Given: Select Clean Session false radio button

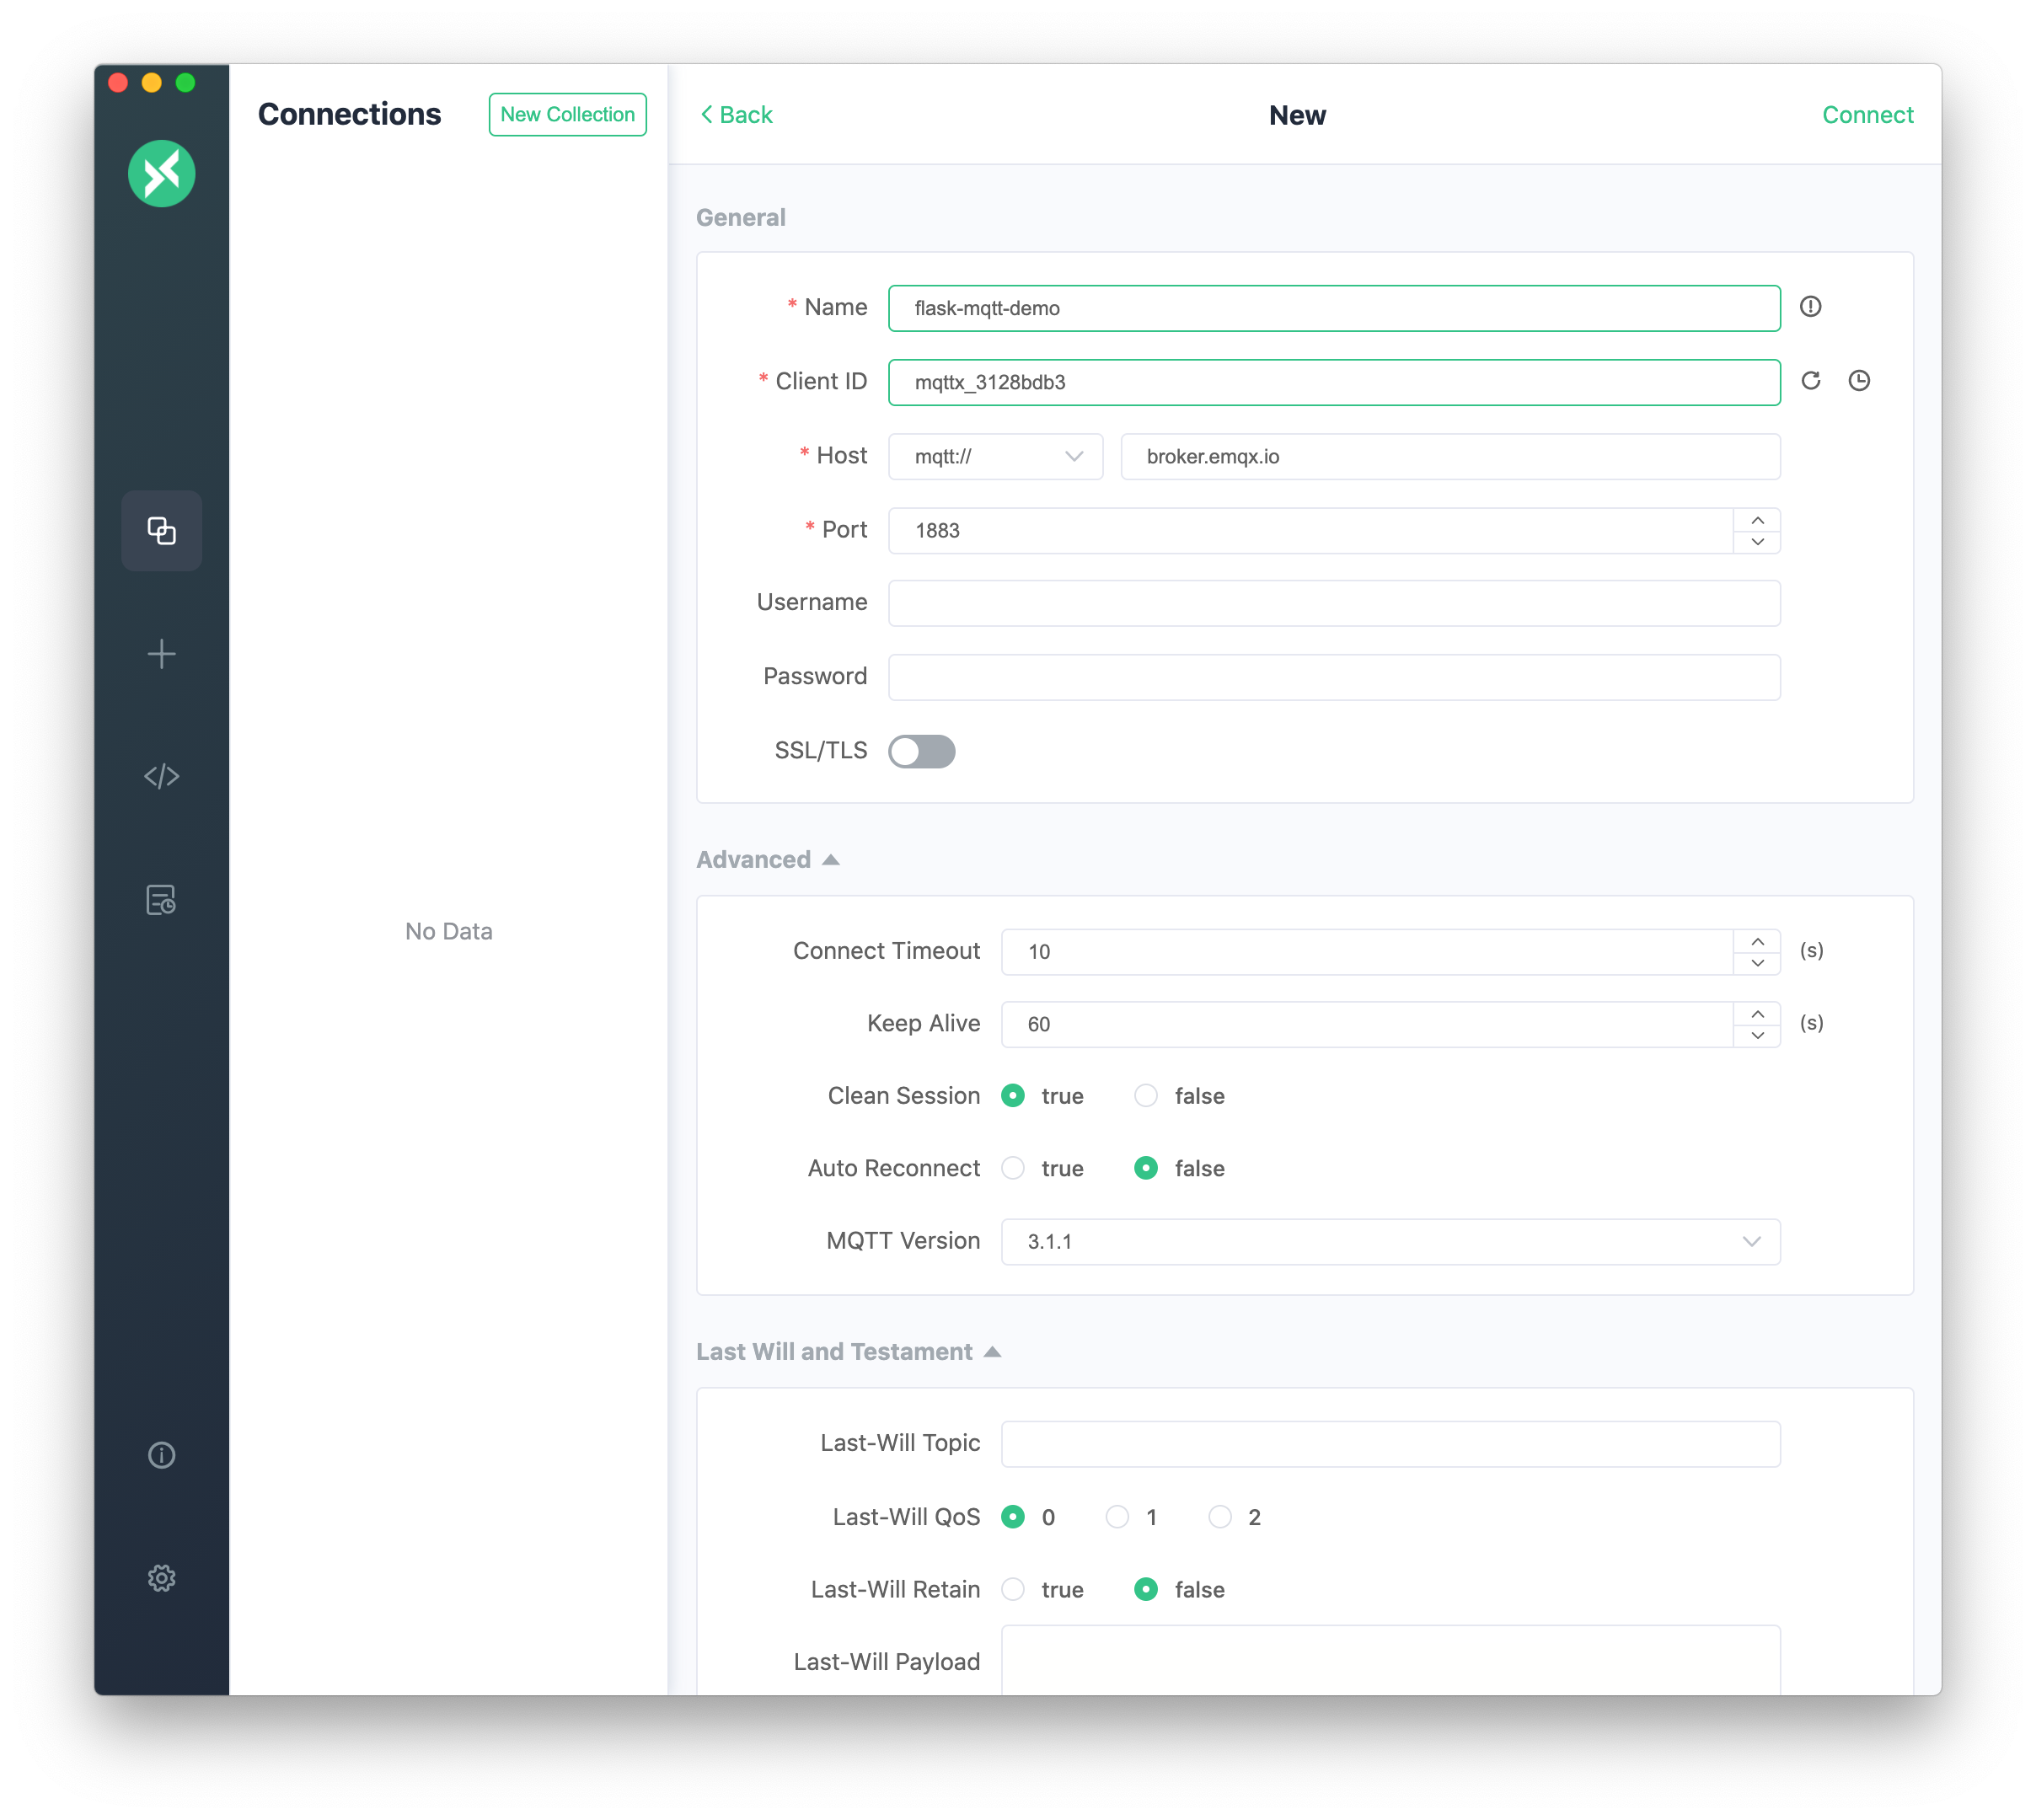Looking at the screenshot, I should point(1144,1095).
